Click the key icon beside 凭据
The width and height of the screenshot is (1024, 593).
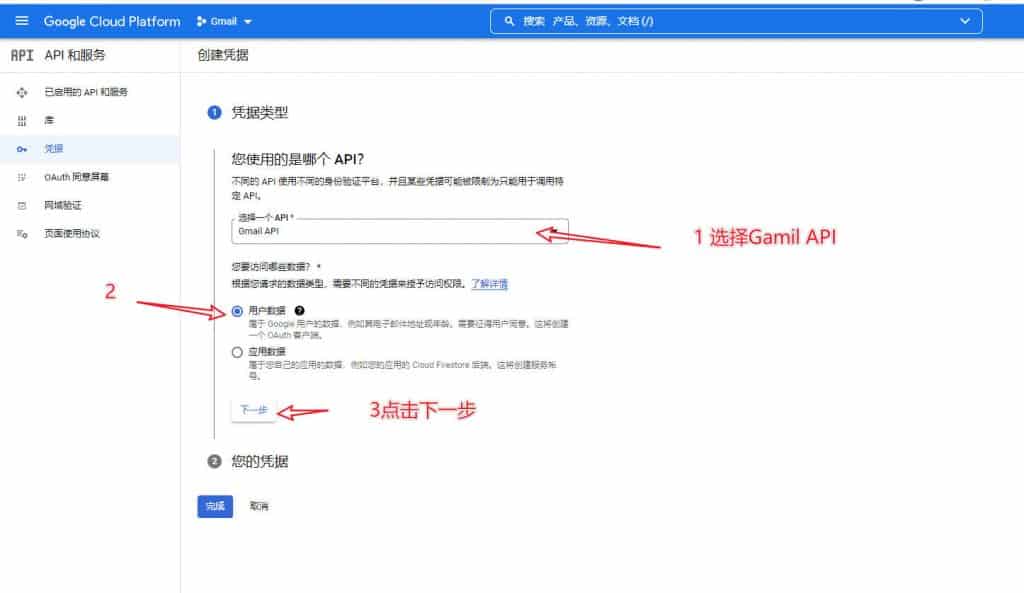pos(22,149)
